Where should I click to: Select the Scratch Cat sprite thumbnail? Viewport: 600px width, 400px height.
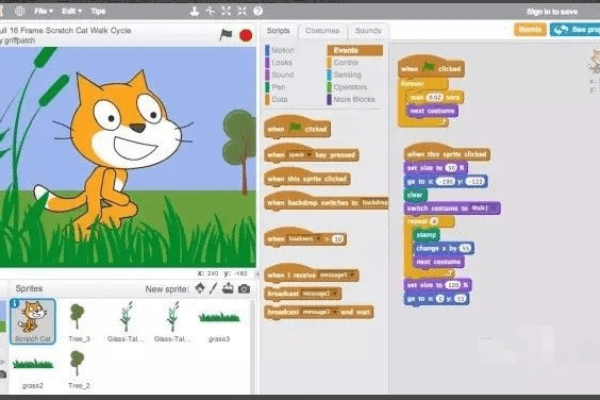33,322
